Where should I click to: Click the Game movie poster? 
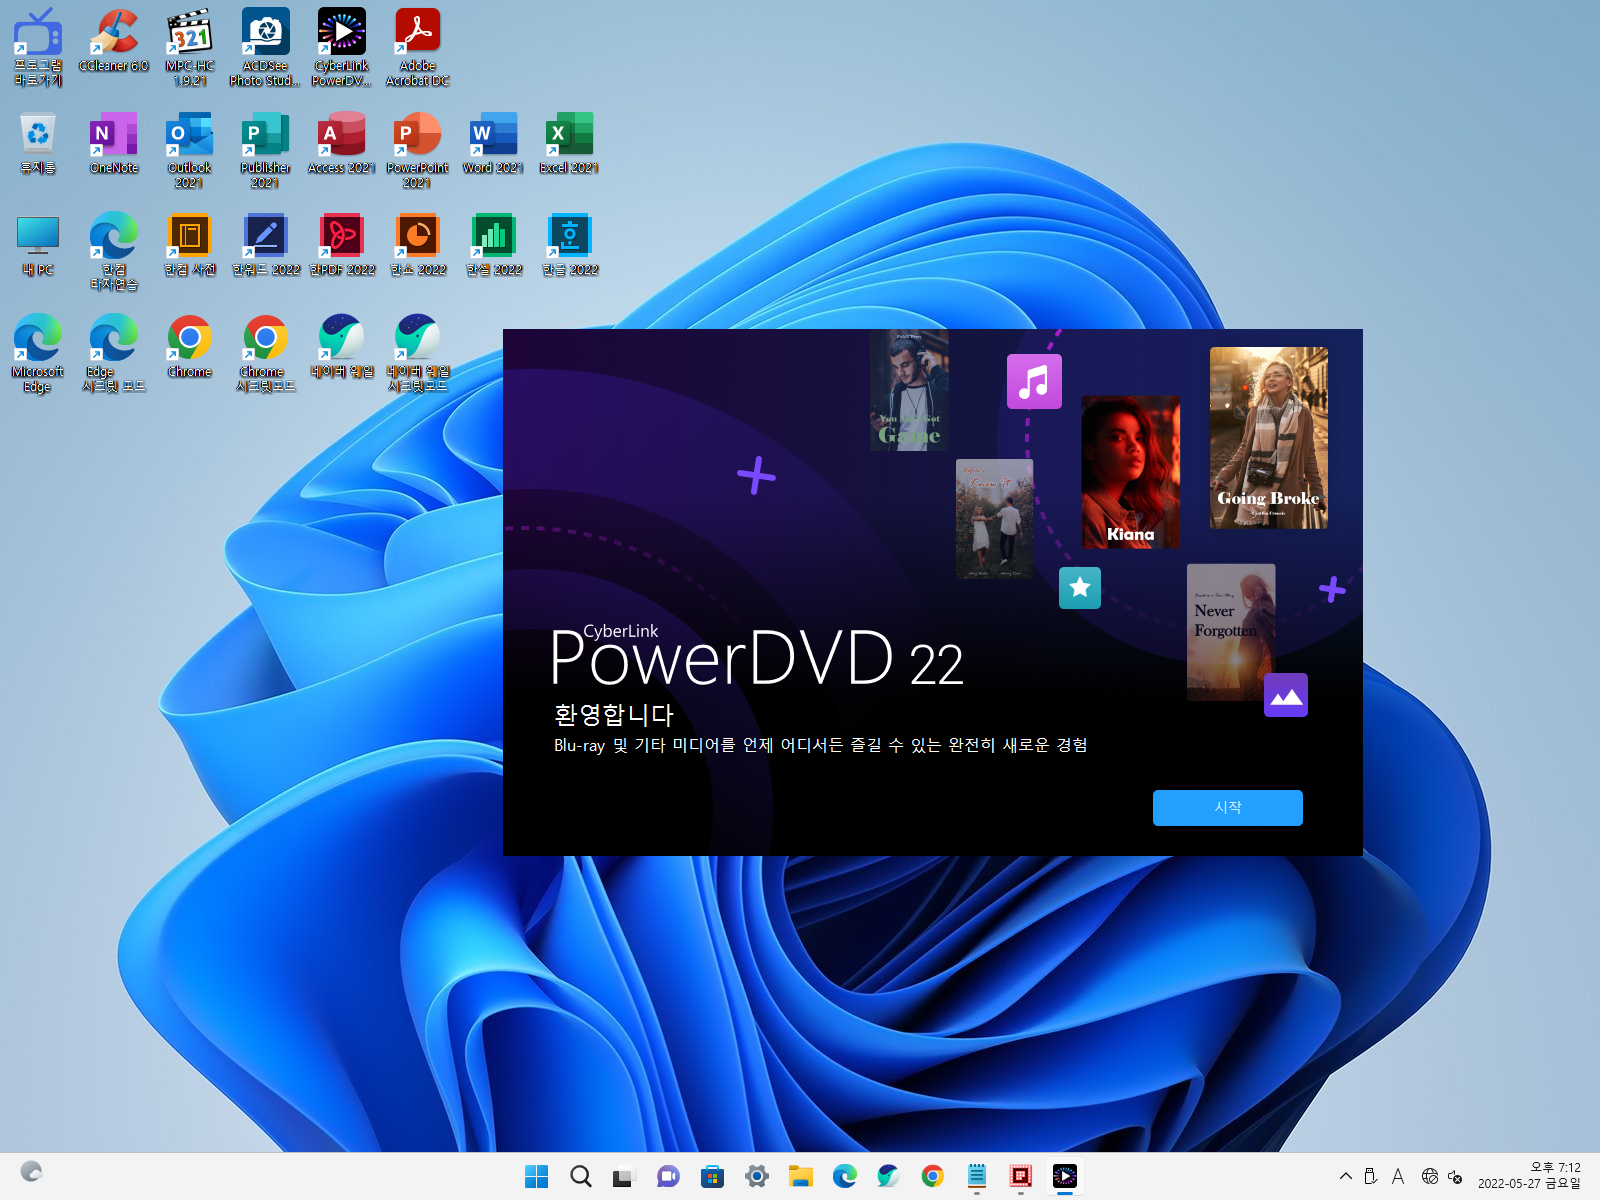pos(909,391)
